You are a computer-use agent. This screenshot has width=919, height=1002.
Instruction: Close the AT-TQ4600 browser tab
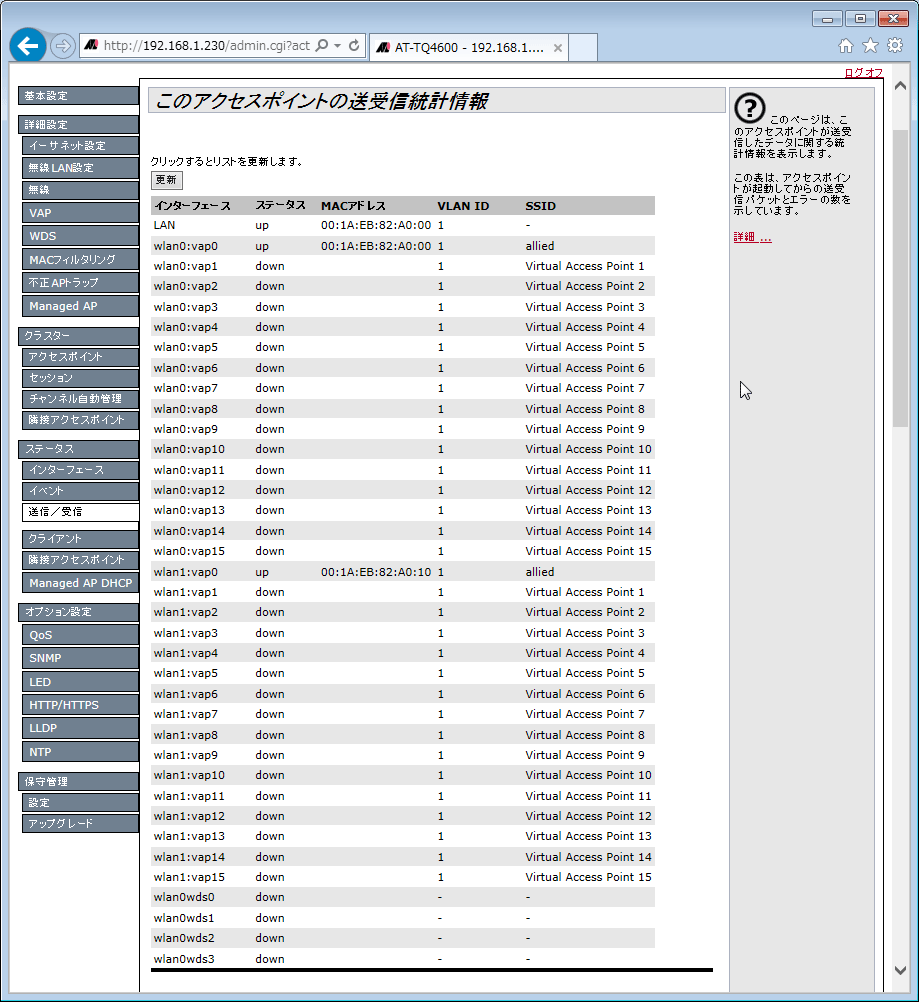click(557, 48)
